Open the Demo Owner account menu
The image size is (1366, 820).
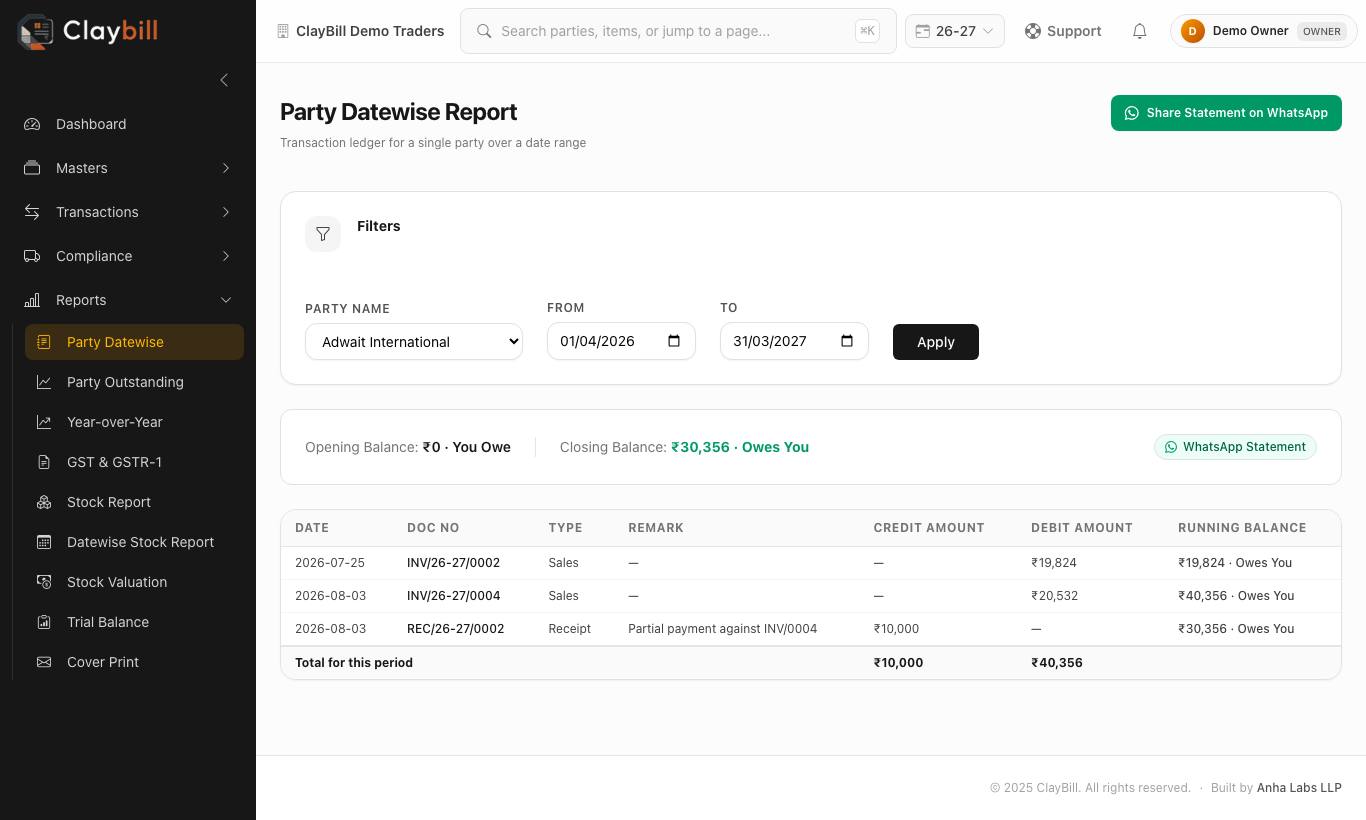pyautogui.click(x=1264, y=31)
